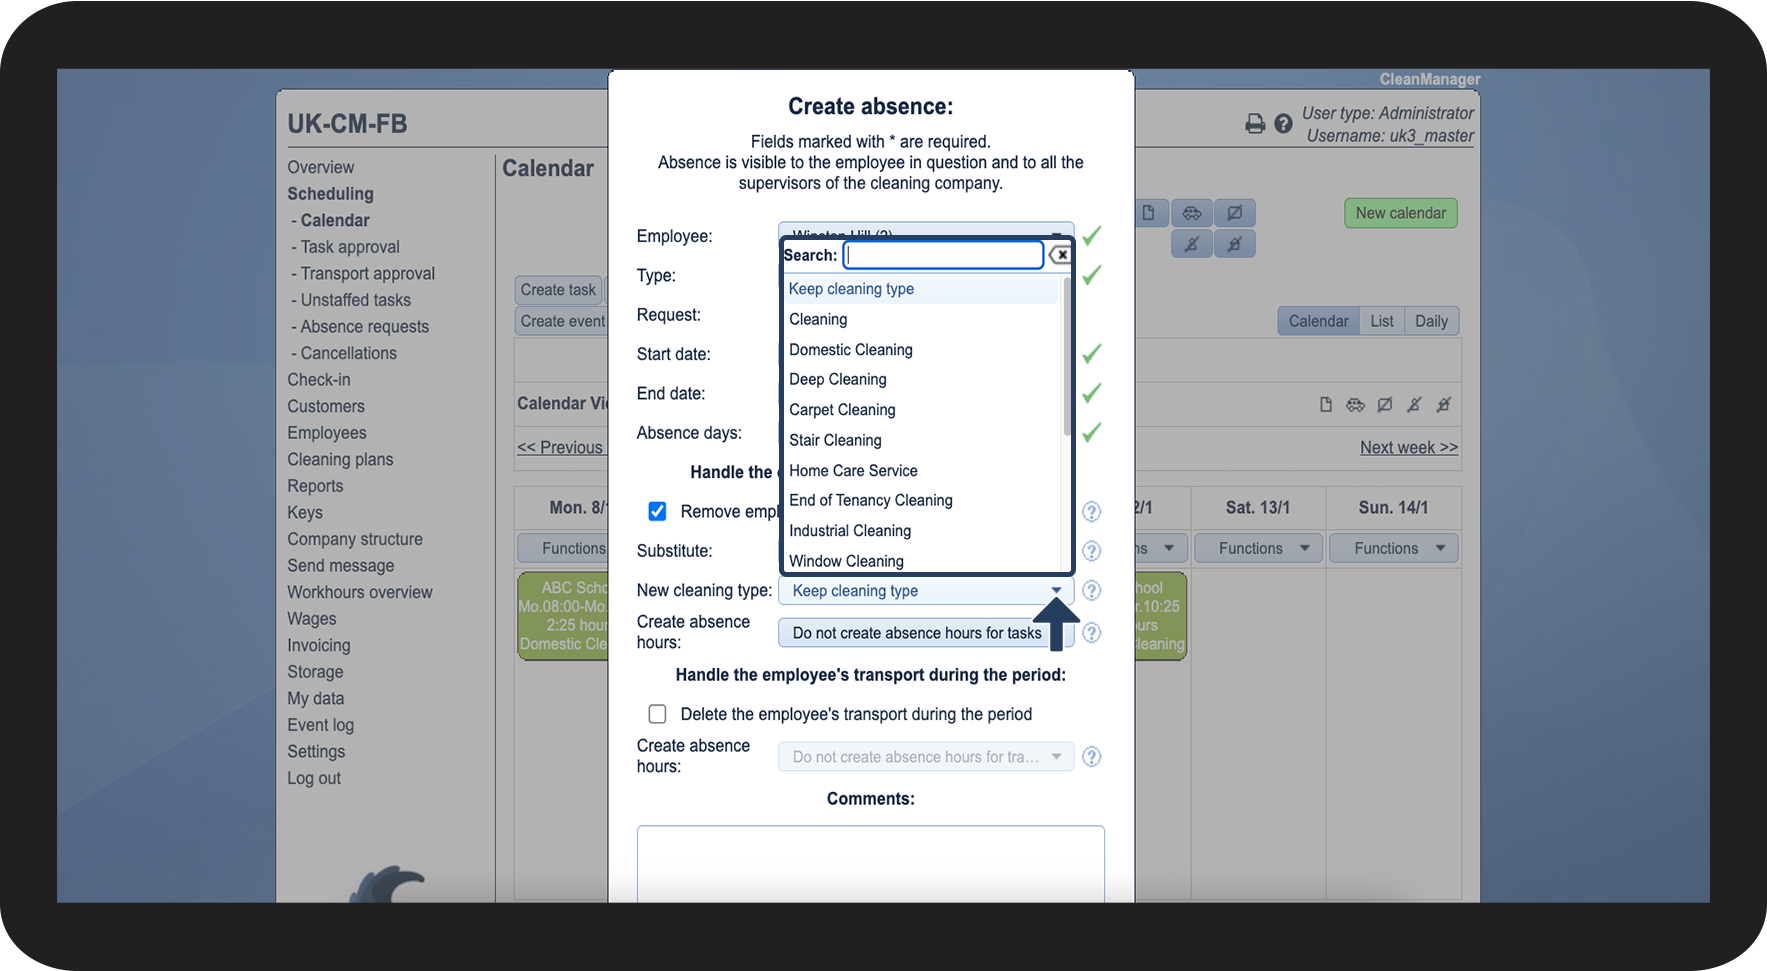
Task: Open the Employee dropdown
Action: coord(926,229)
